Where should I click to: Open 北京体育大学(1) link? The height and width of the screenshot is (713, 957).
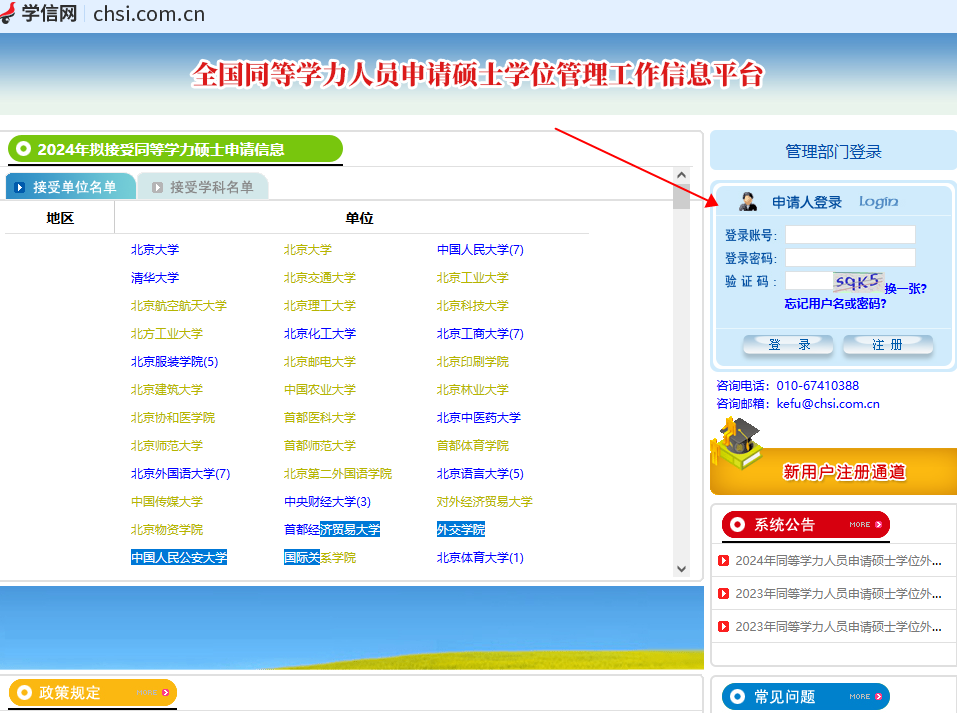[x=480, y=557]
